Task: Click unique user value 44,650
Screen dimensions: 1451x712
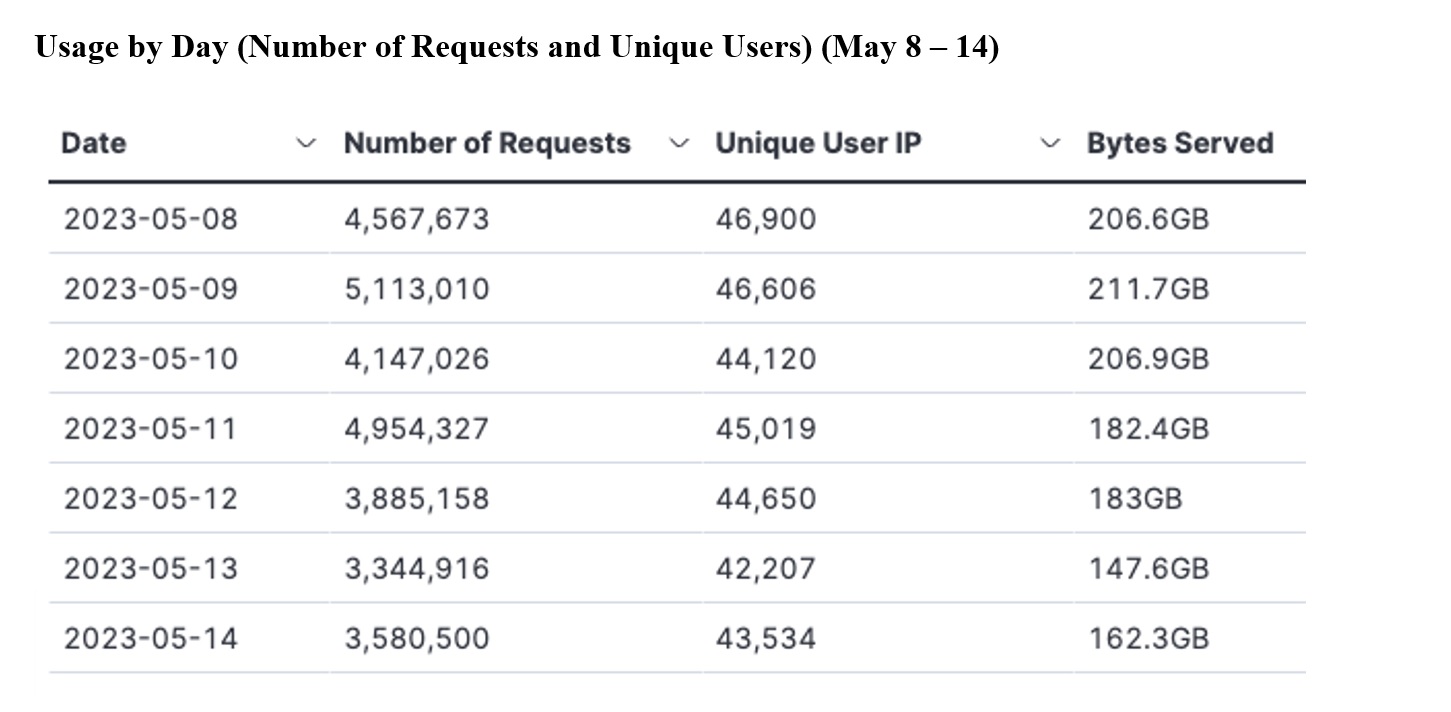Action: click(x=766, y=499)
